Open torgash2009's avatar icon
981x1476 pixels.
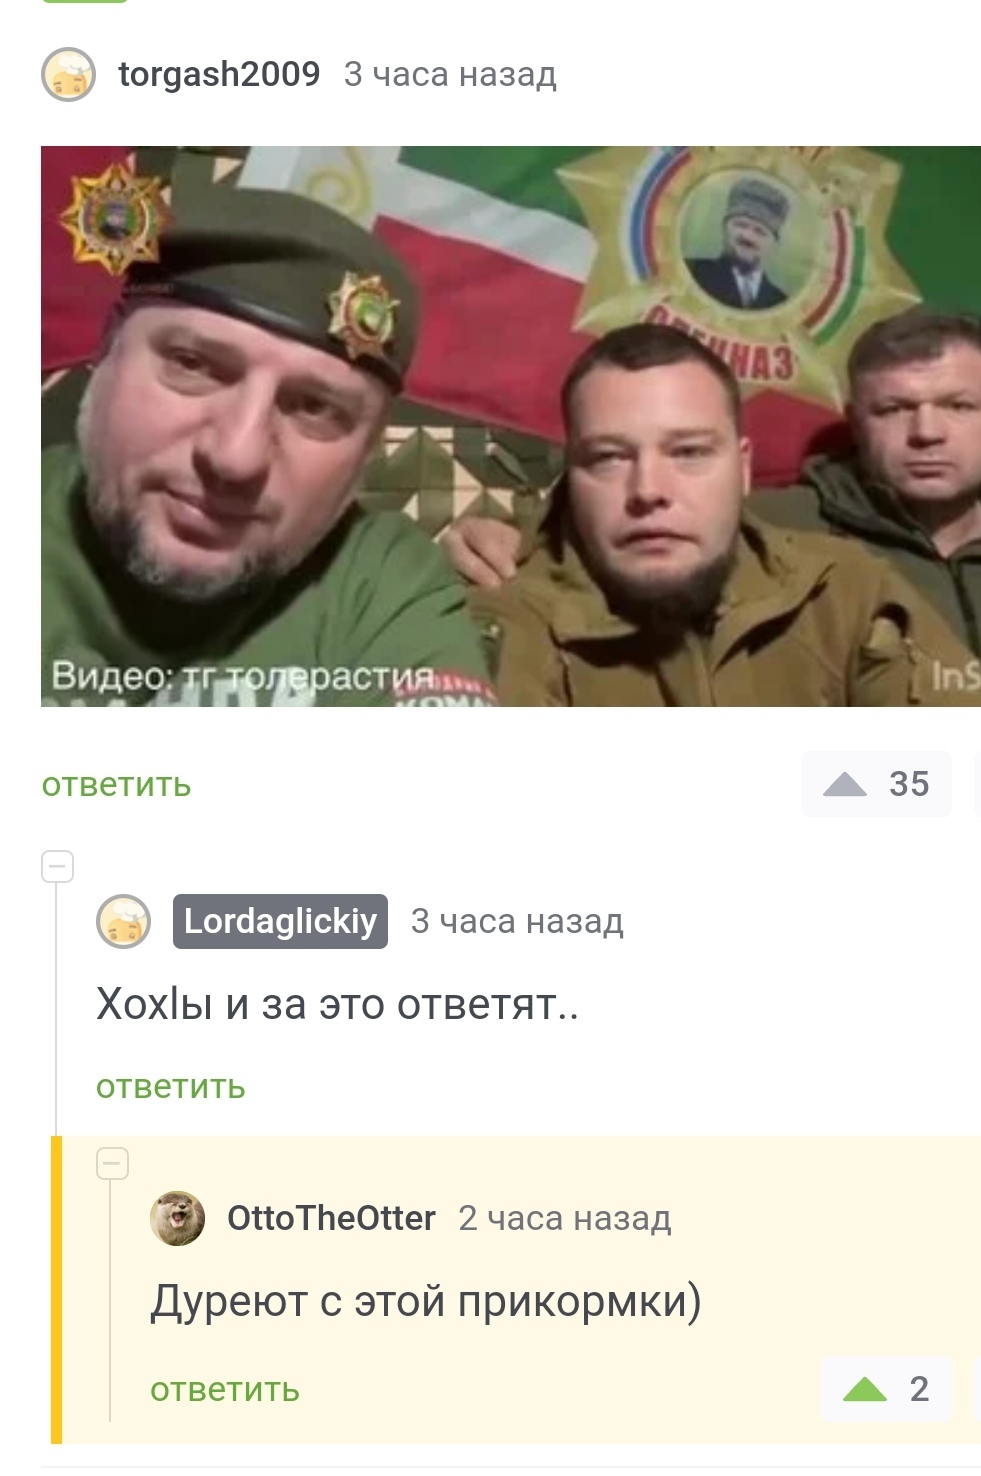(68, 74)
